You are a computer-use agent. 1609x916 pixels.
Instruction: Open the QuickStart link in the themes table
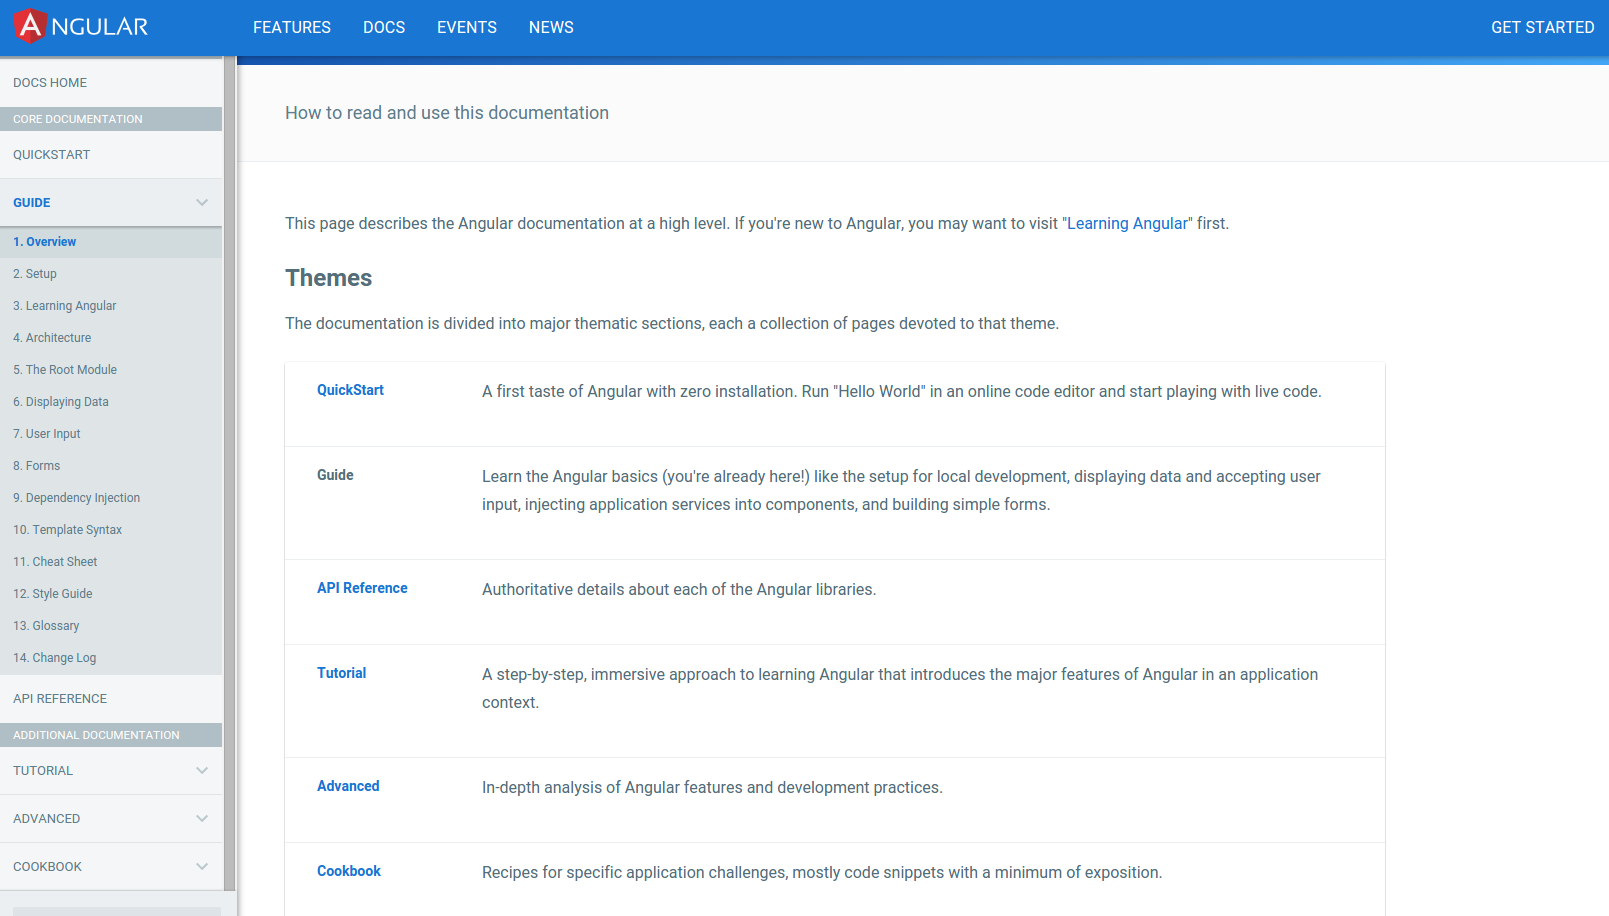point(350,390)
